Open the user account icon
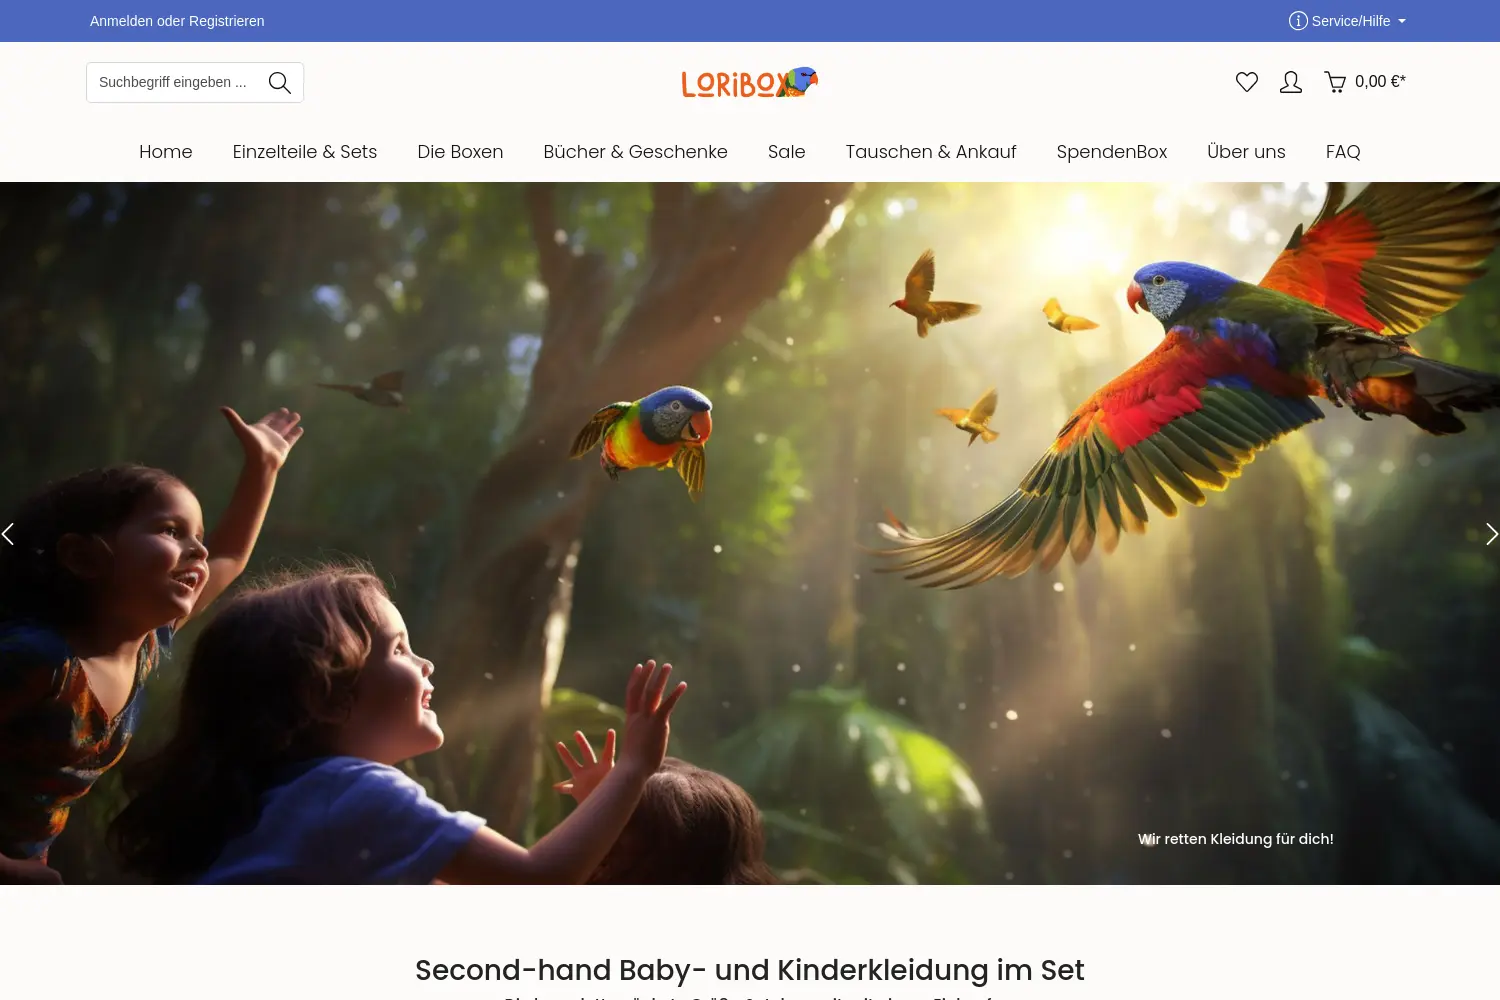This screenshot has width=1500, height=1000. [x=1291, y=82]
